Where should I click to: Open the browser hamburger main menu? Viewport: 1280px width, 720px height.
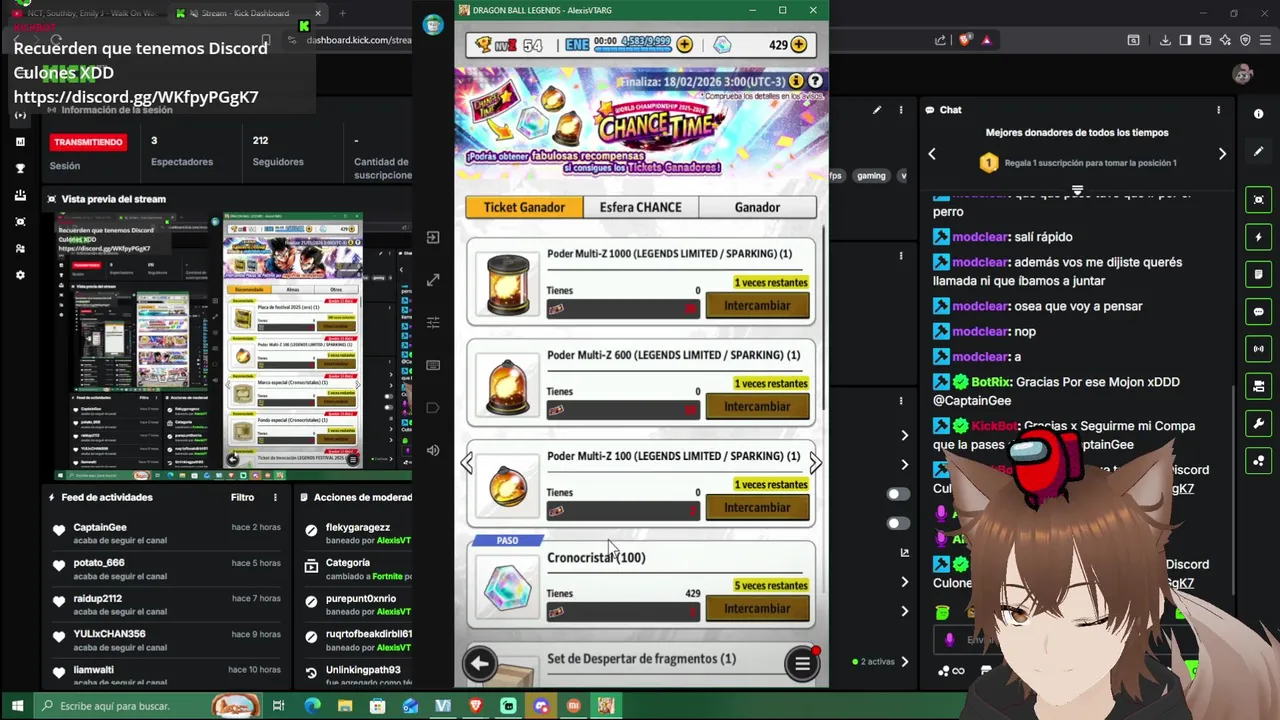coord(1265,40)
